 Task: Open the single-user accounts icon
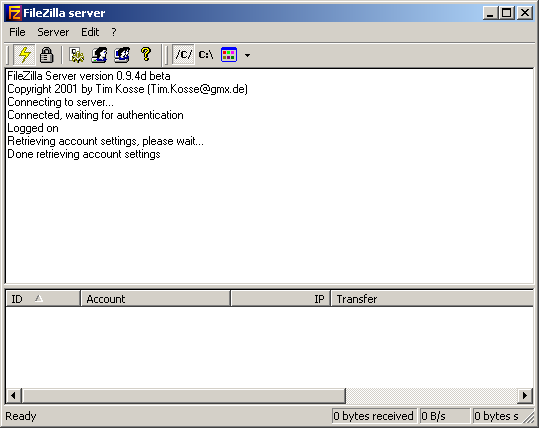pyautogui.click(x=99, y=55)
